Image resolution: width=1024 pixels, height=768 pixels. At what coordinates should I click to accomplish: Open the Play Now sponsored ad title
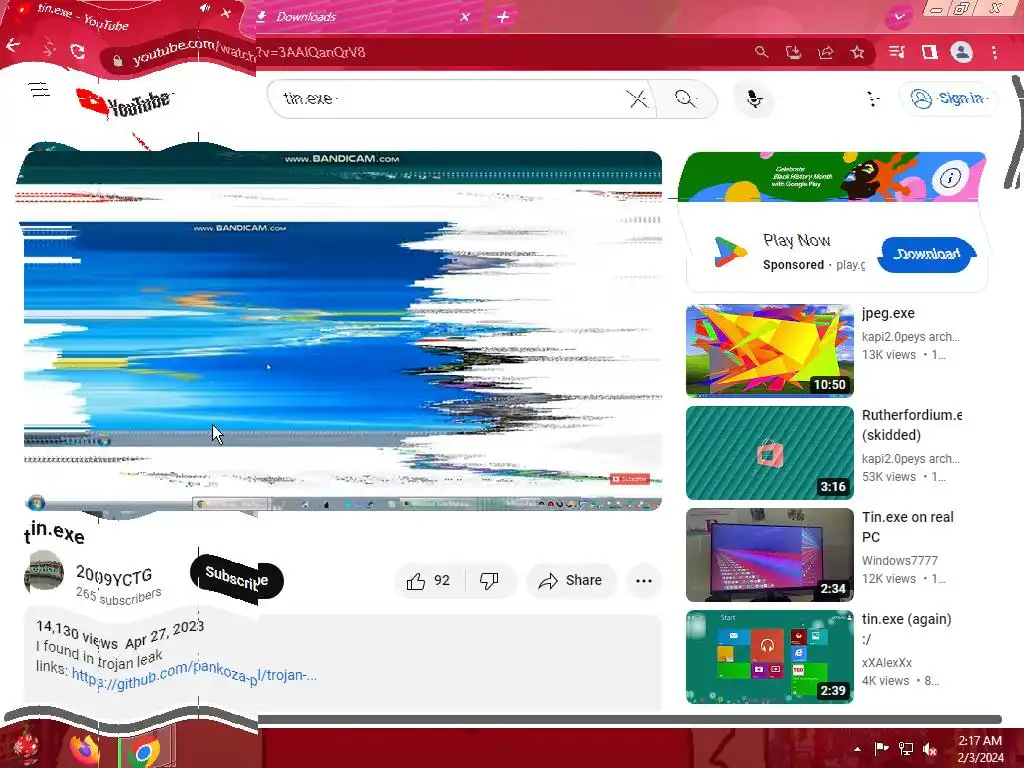(x=797, y=240)
